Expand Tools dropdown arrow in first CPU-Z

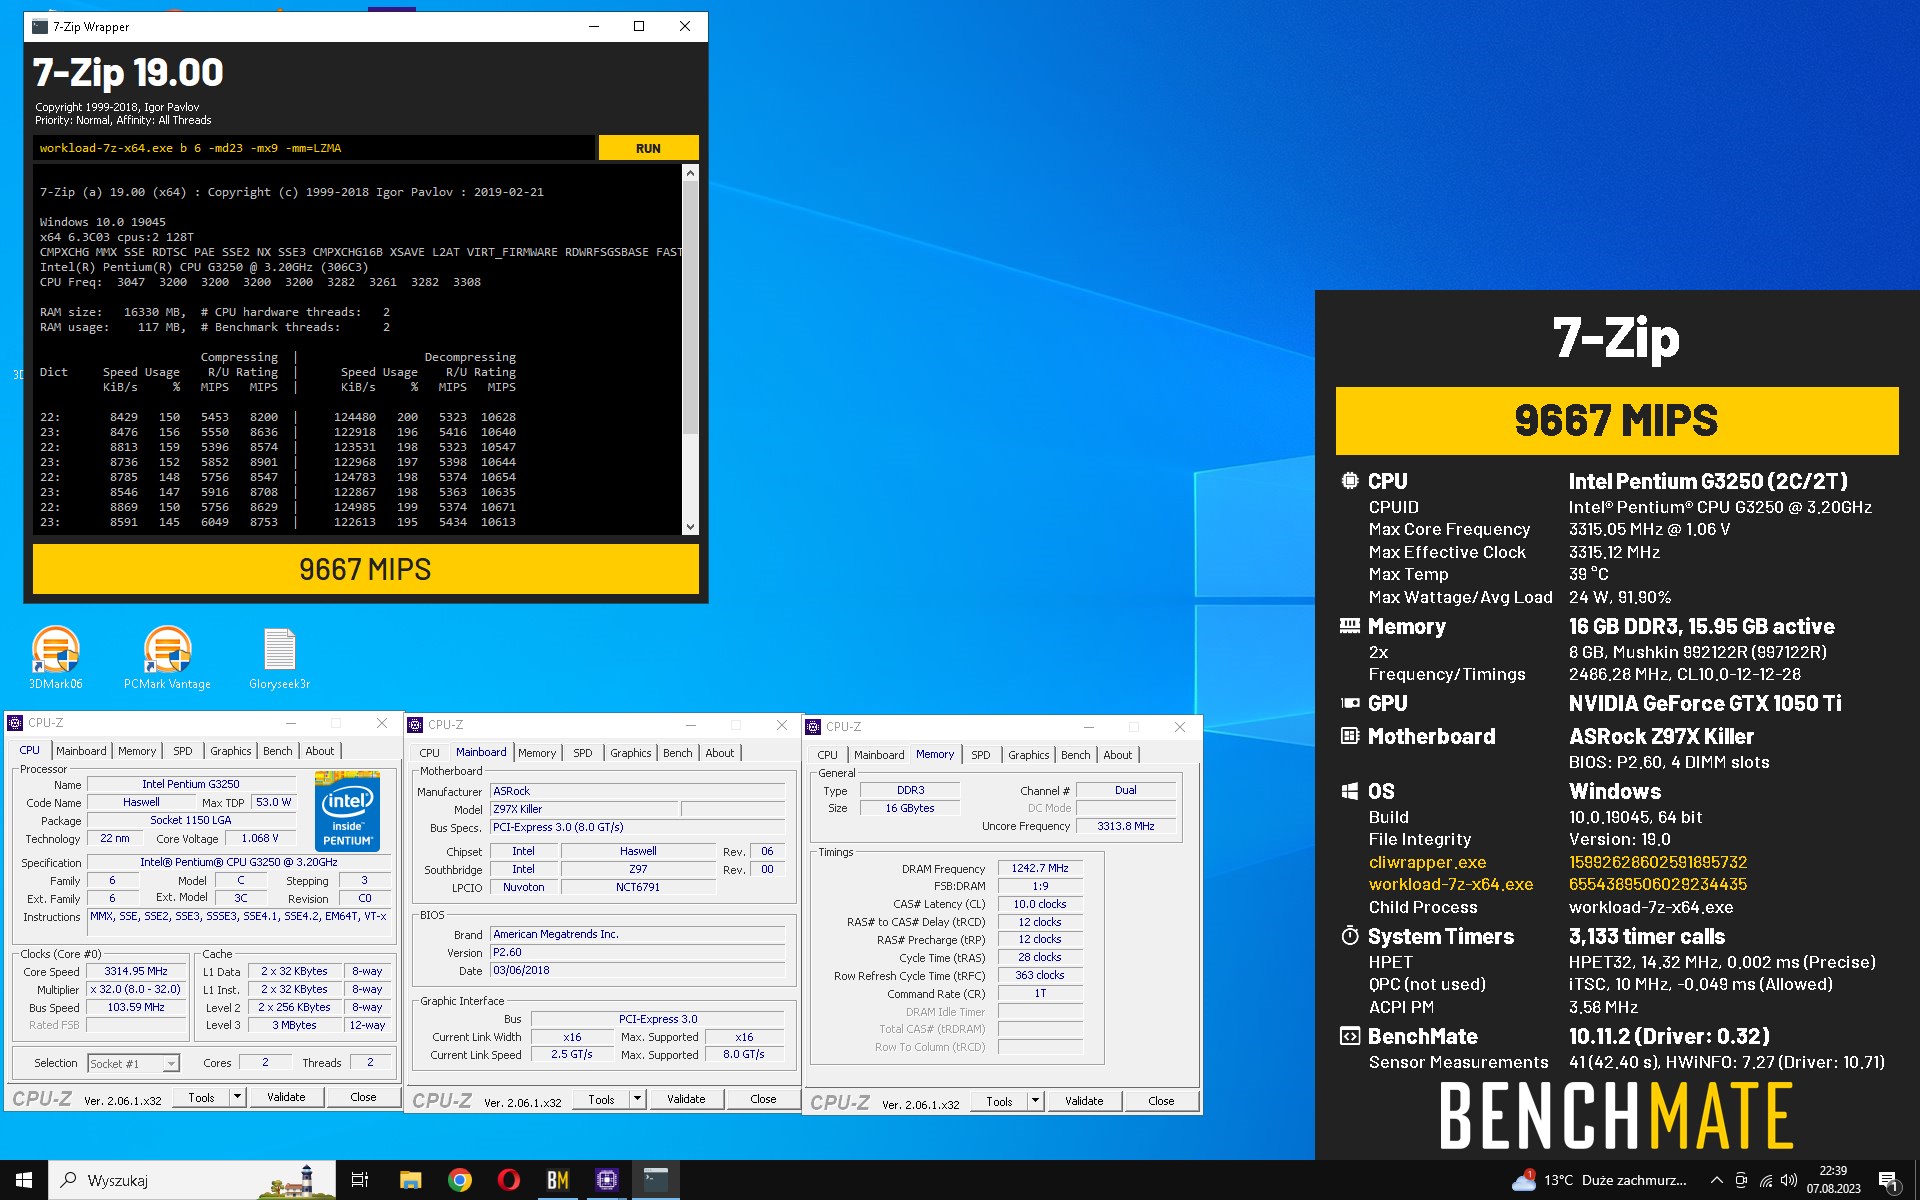[x=238, y=1097]
